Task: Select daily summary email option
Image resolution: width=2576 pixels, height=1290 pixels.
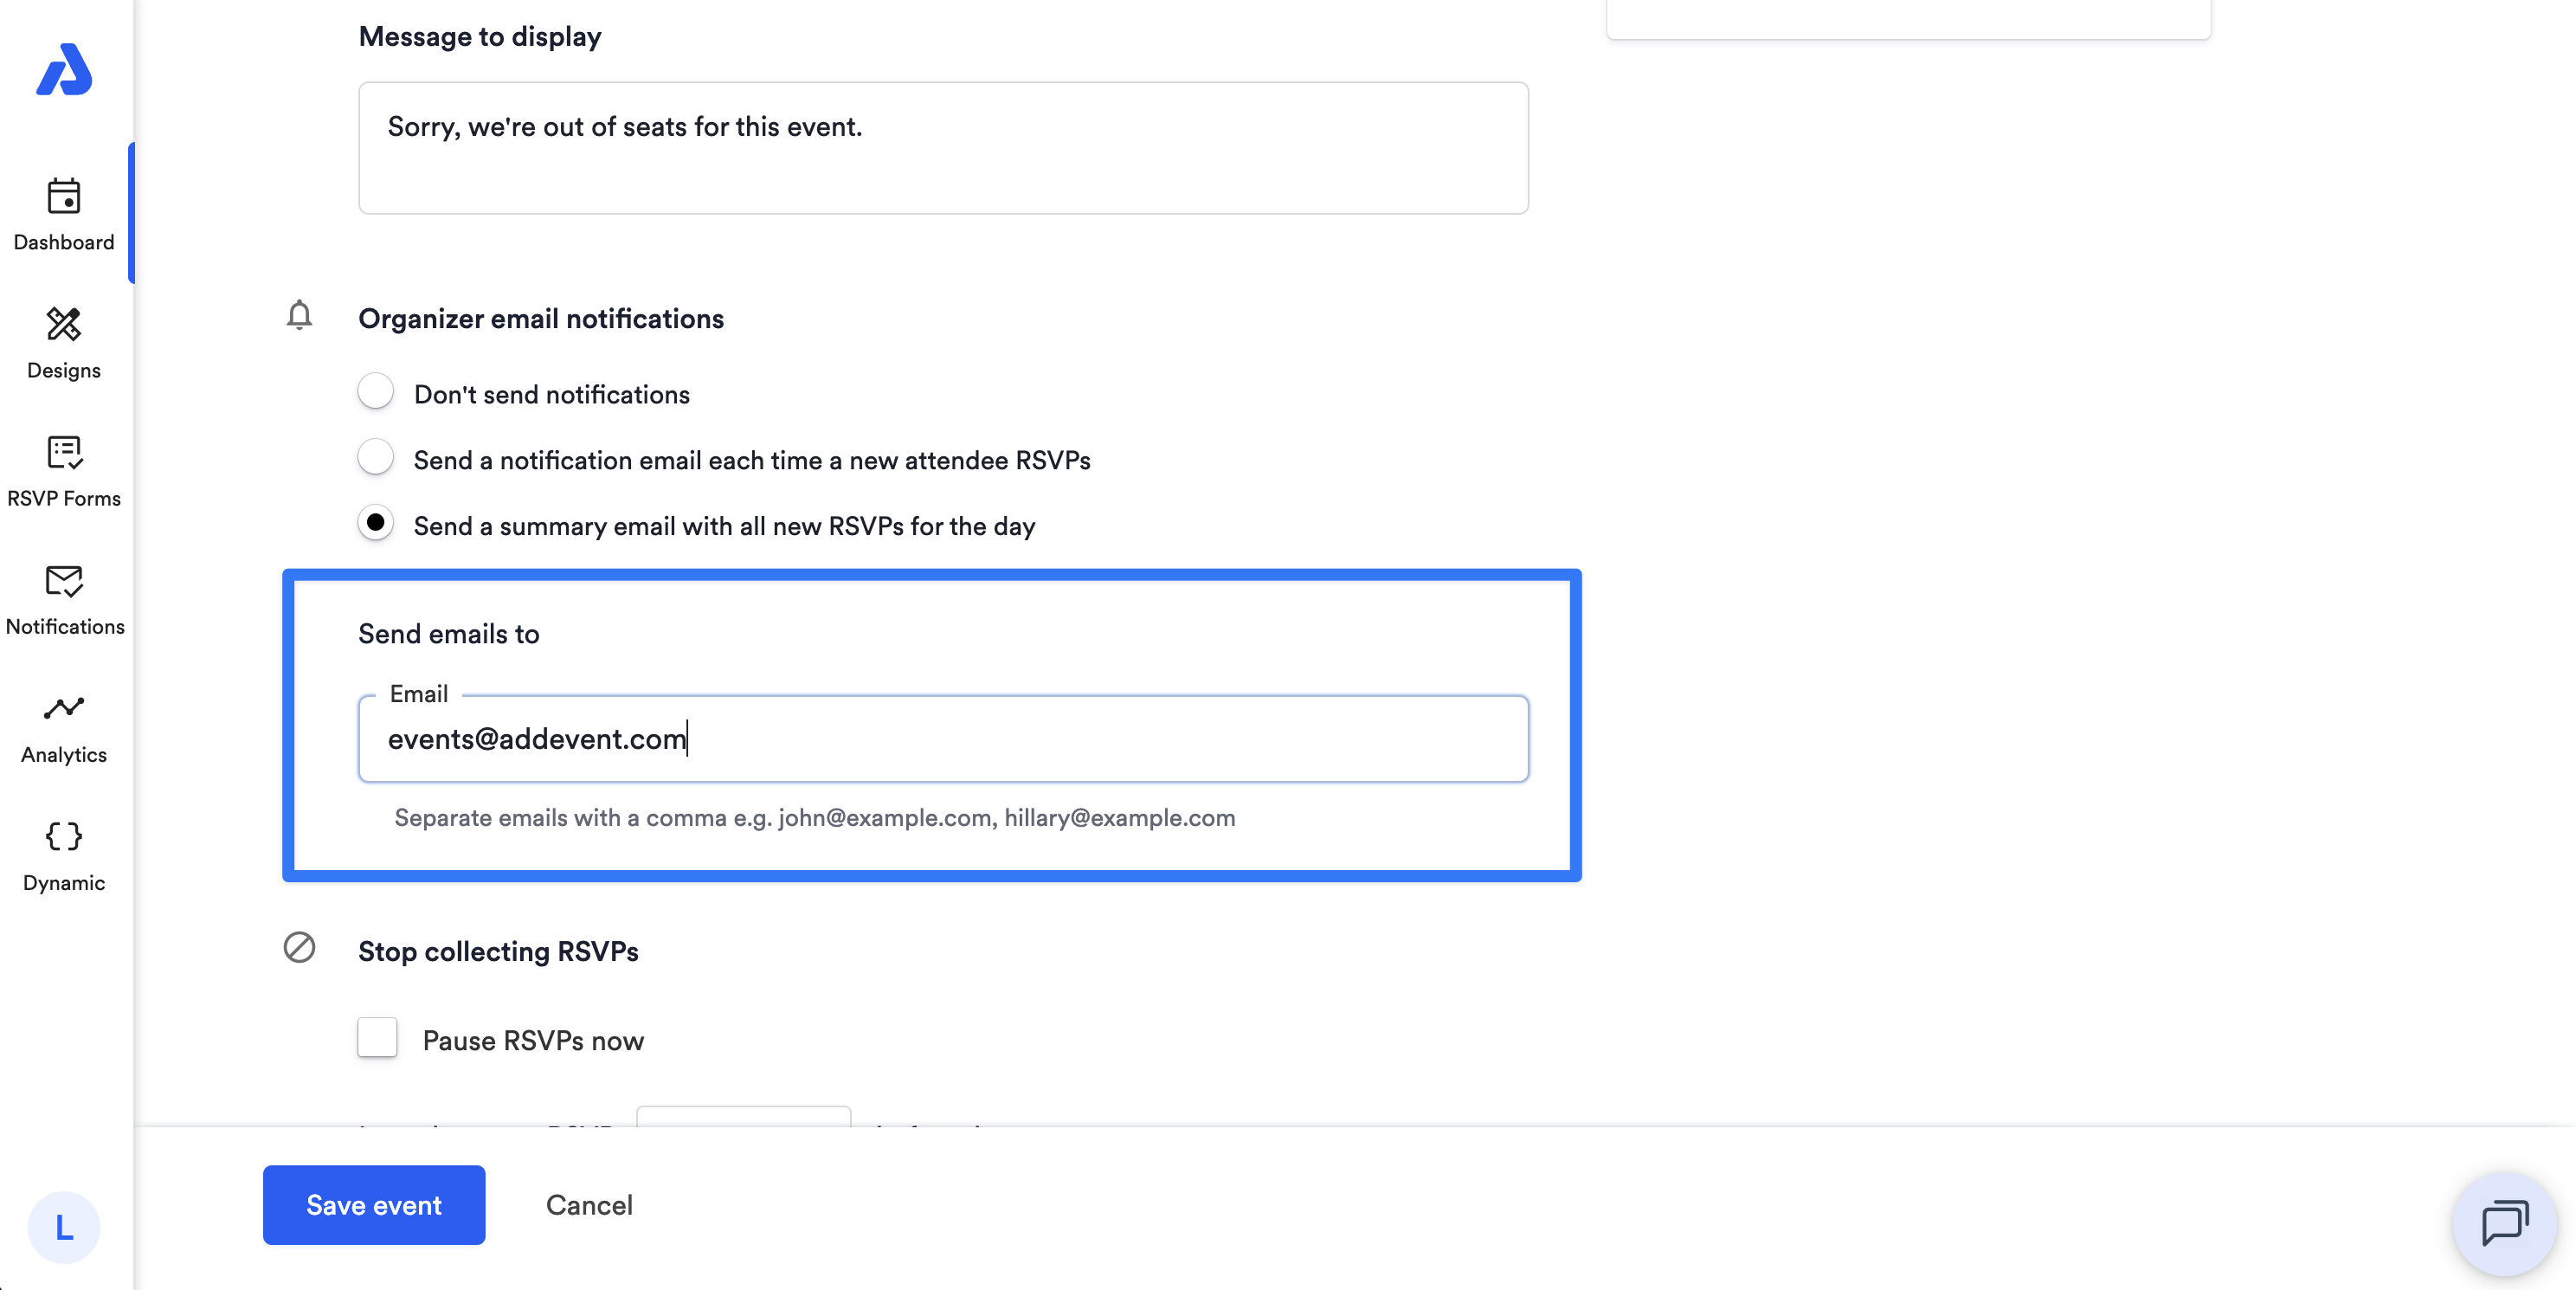Action: tap(376, 523)
